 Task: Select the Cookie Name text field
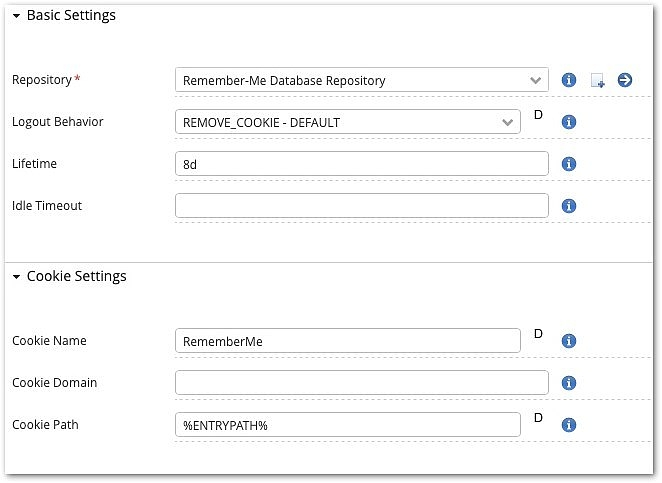tap(347, 341)
